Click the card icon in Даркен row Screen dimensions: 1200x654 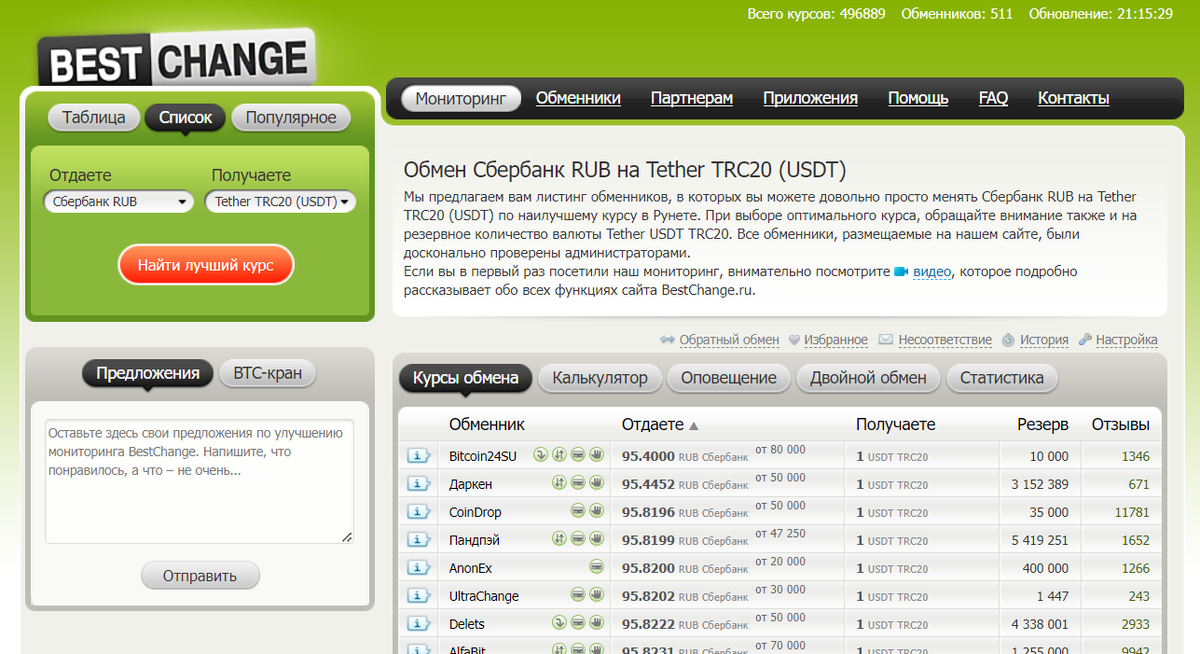578,483
